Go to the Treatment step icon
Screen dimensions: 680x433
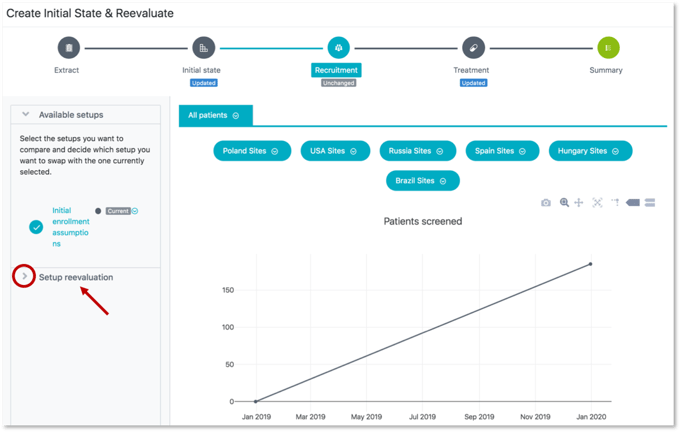(x=472, y=48)
